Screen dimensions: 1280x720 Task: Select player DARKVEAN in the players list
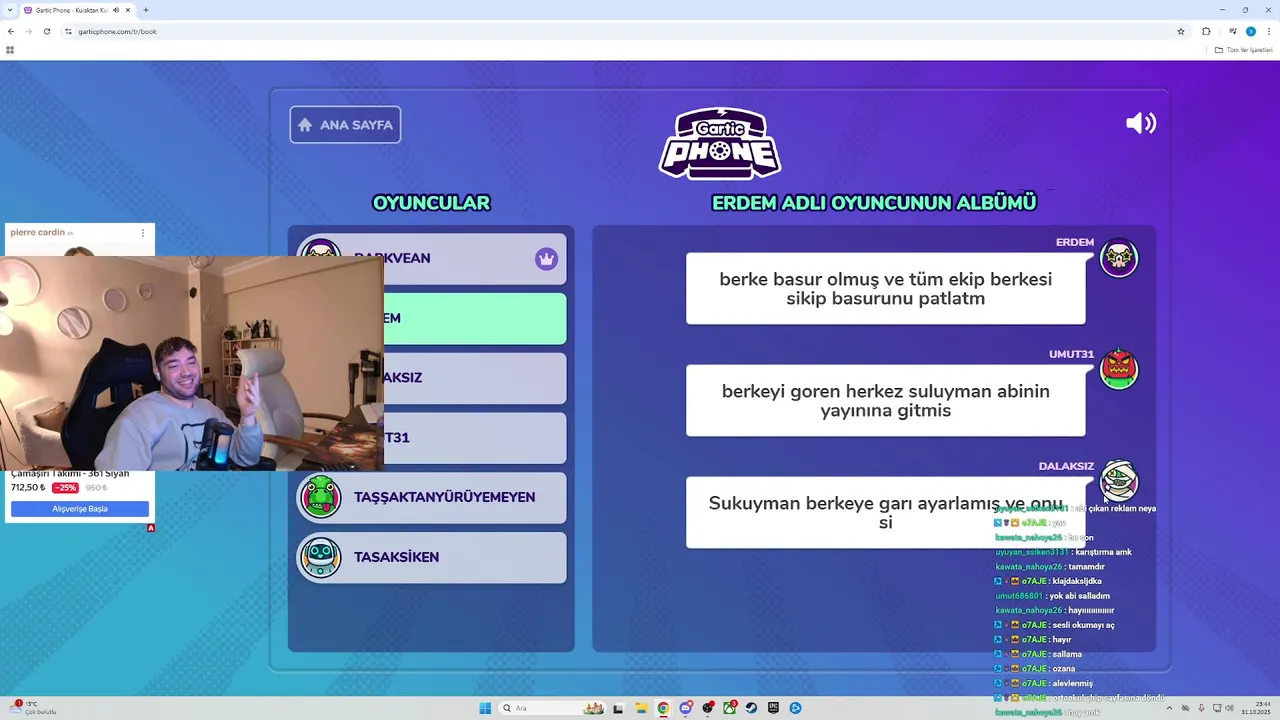[x=432, y=258]
